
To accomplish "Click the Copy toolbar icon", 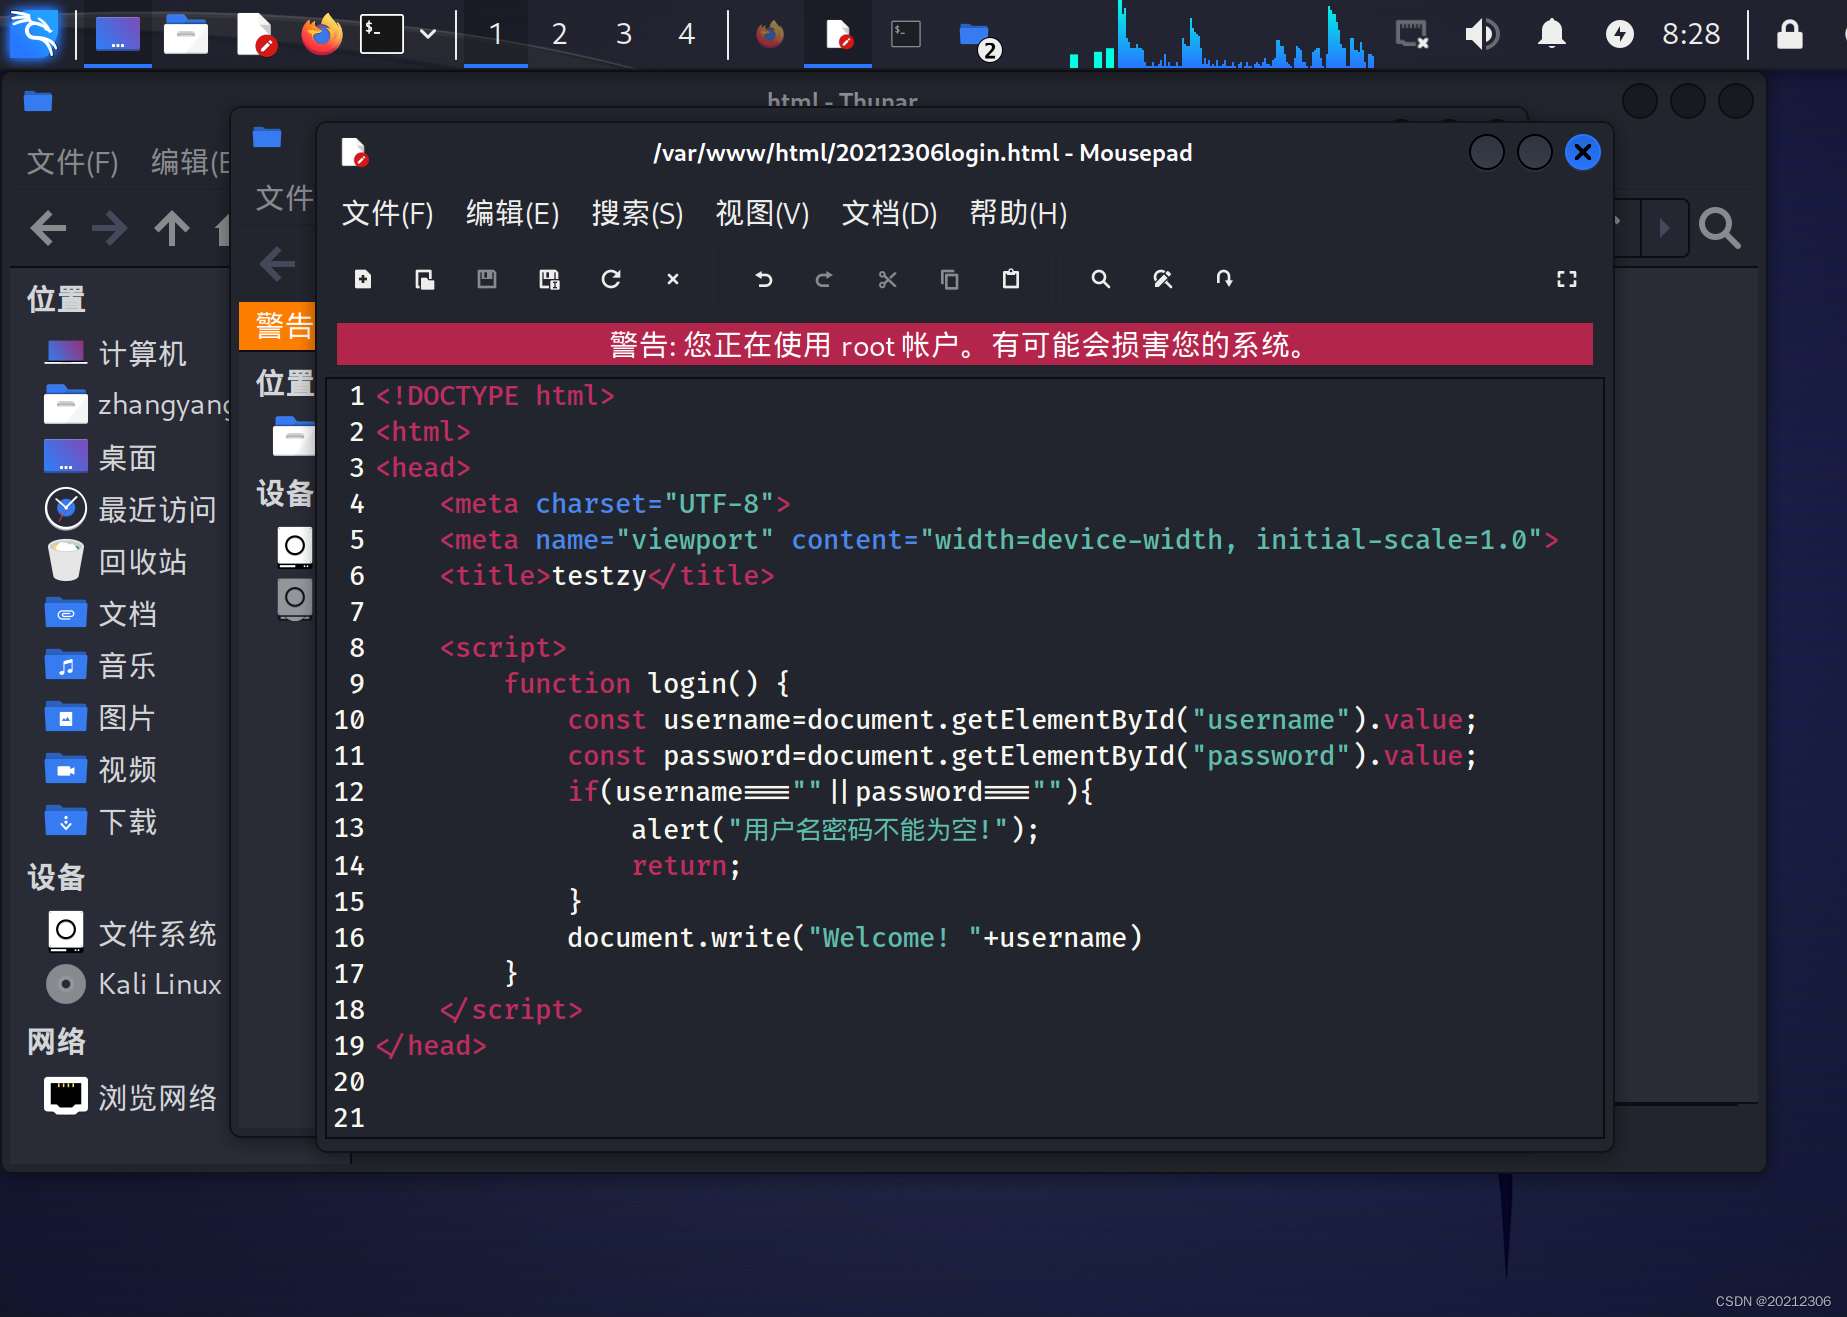I will point(949,279).
